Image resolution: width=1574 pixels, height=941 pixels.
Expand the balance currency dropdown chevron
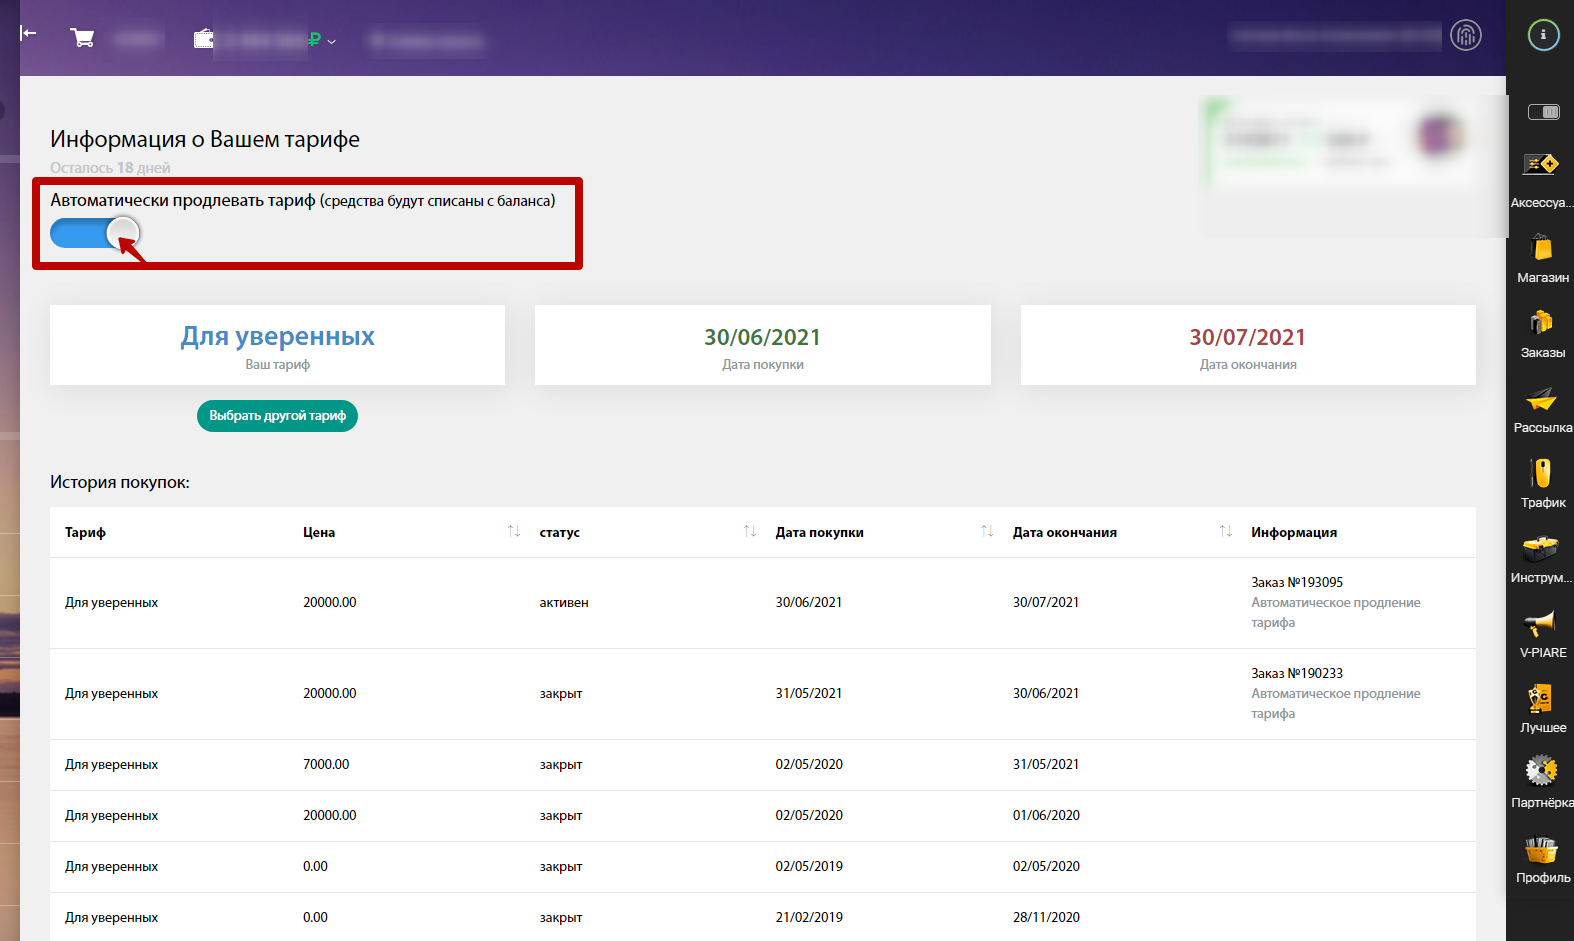[x=331, y=41]
